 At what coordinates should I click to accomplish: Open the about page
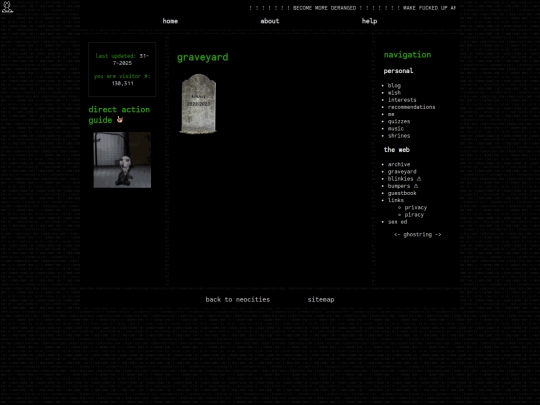[x=270, y=21]
